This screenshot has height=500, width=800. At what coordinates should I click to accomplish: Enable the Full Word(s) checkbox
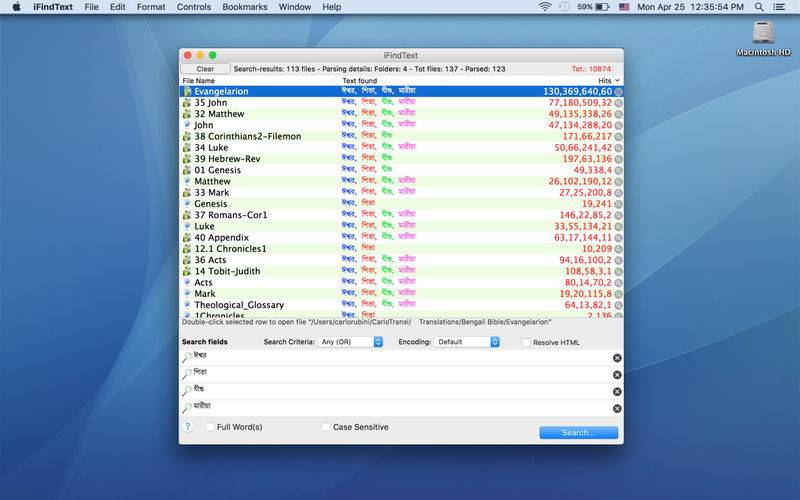pos(210,427)
